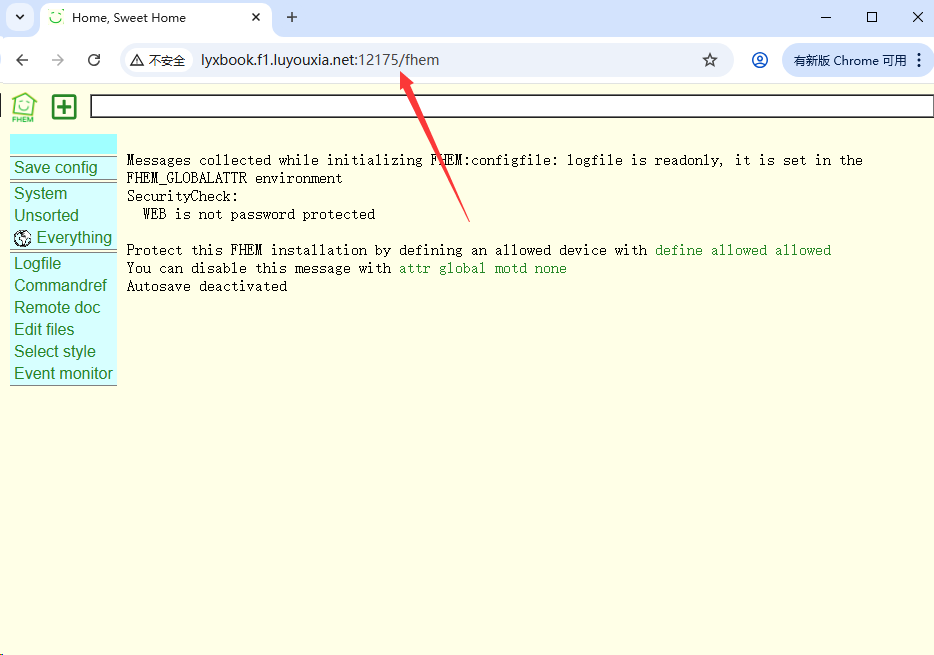The image size is (934, 655).
Task: Open a new browser tab
Action: (x=292, y=17)
